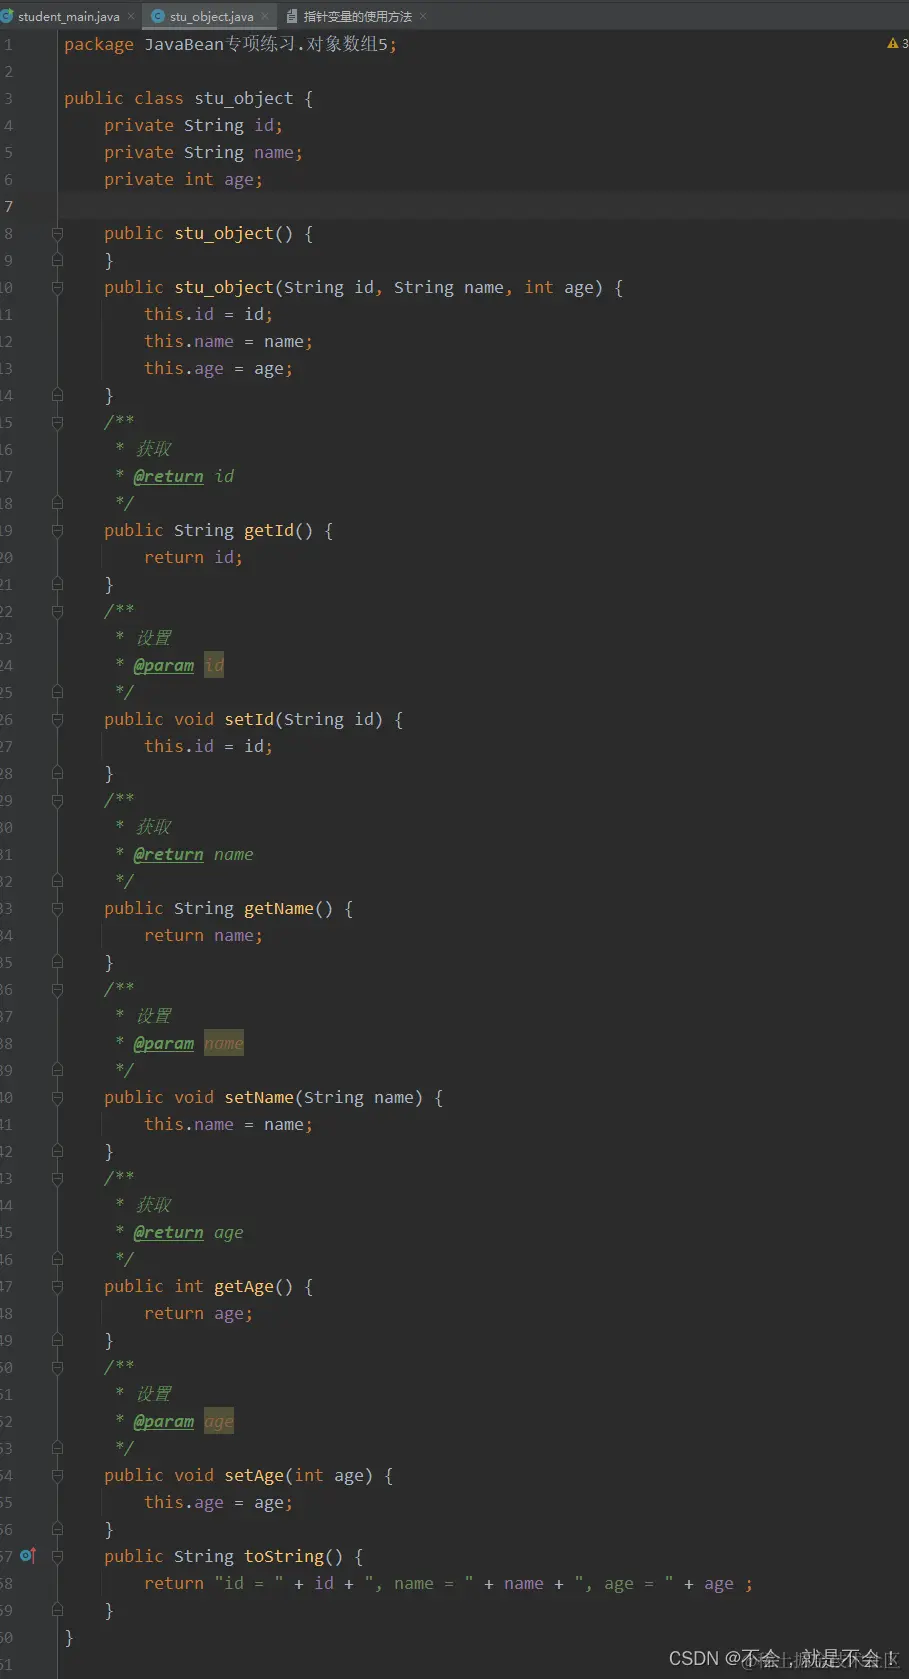The image size is (909, 1679).
Task: Click the @return tag before 'age'
Action: (x=169, y=1232)
